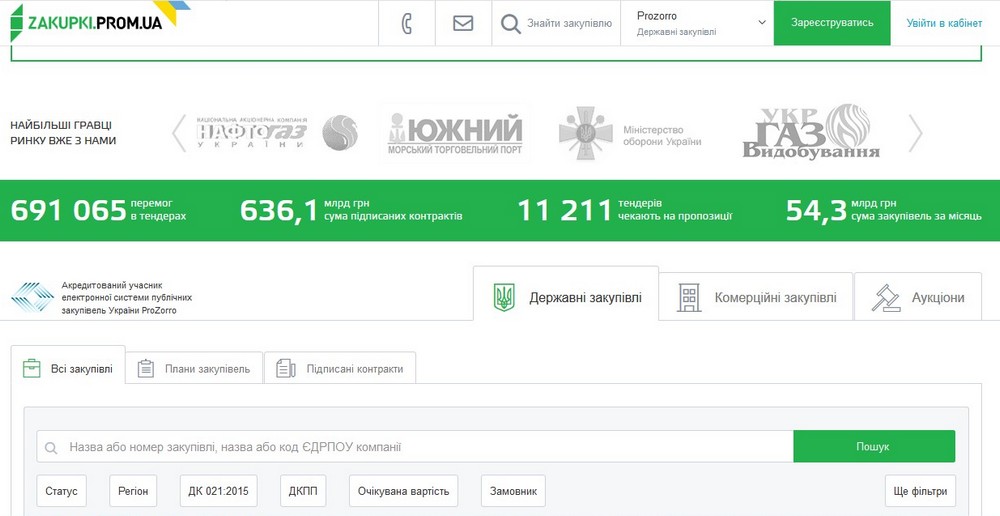Click the phone contact icon
Image resolution: width=1000 pixels, height=516 pixels.
coord(407,23)
